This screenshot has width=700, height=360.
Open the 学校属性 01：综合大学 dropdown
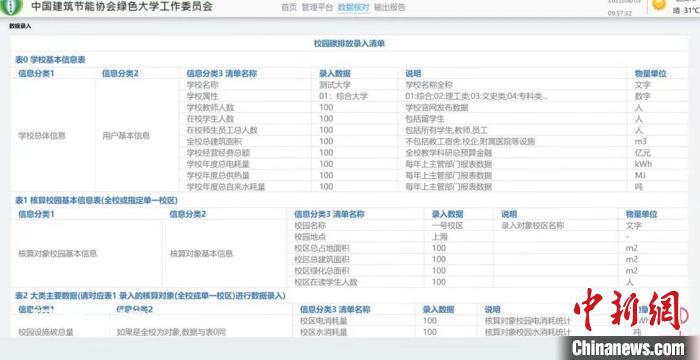[x=355, y=96]
